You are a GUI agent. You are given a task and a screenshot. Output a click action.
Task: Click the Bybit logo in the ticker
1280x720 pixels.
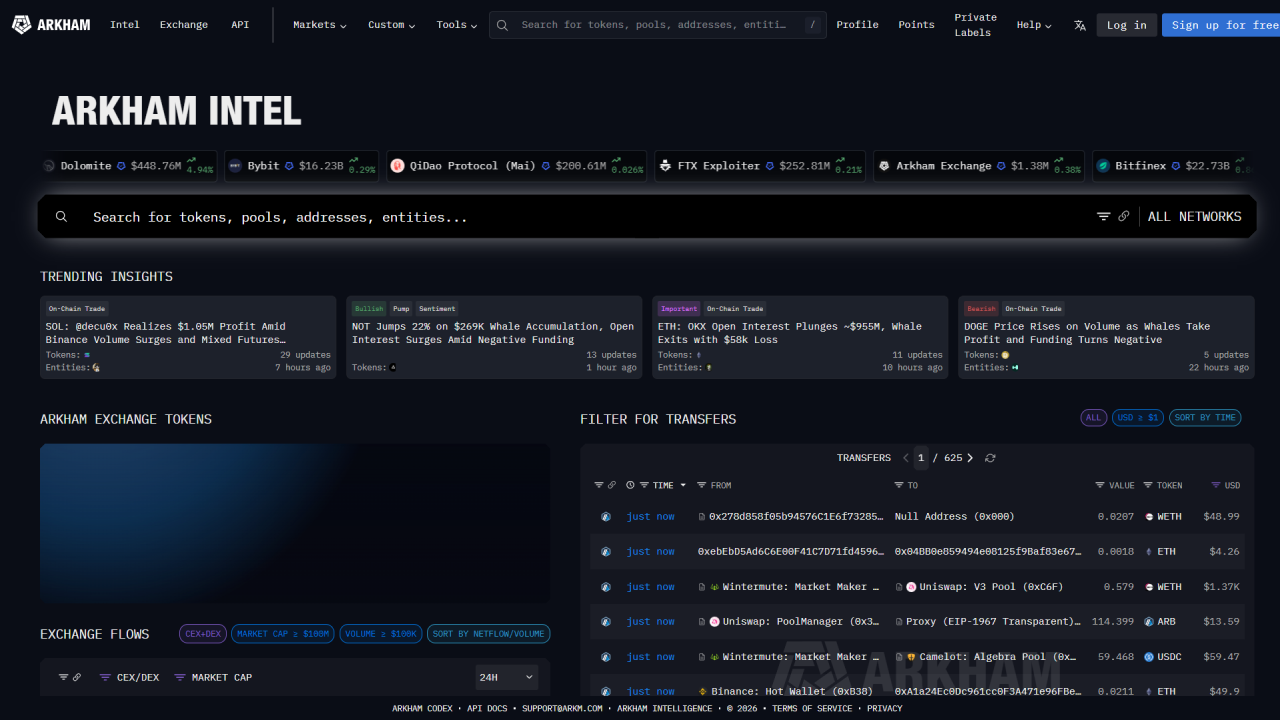tap(236, 166)
